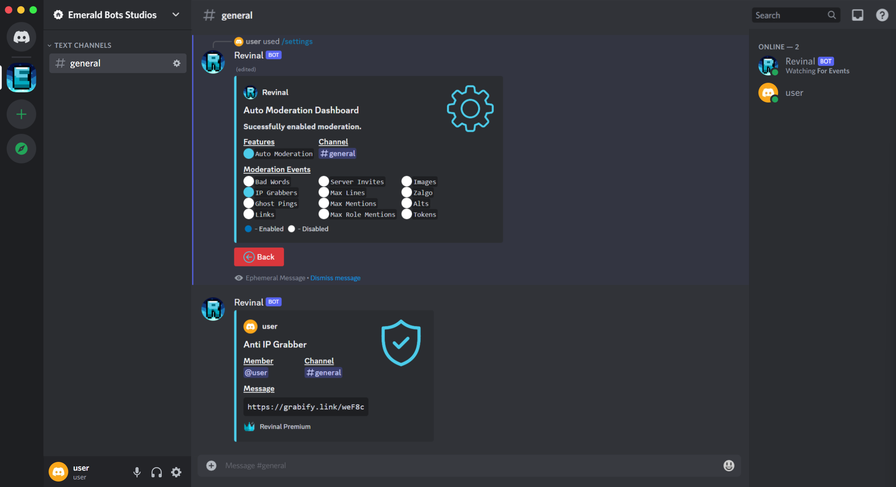
Task: Click the Search field in header
Action: pyautogui.click(x=790, y=15)
